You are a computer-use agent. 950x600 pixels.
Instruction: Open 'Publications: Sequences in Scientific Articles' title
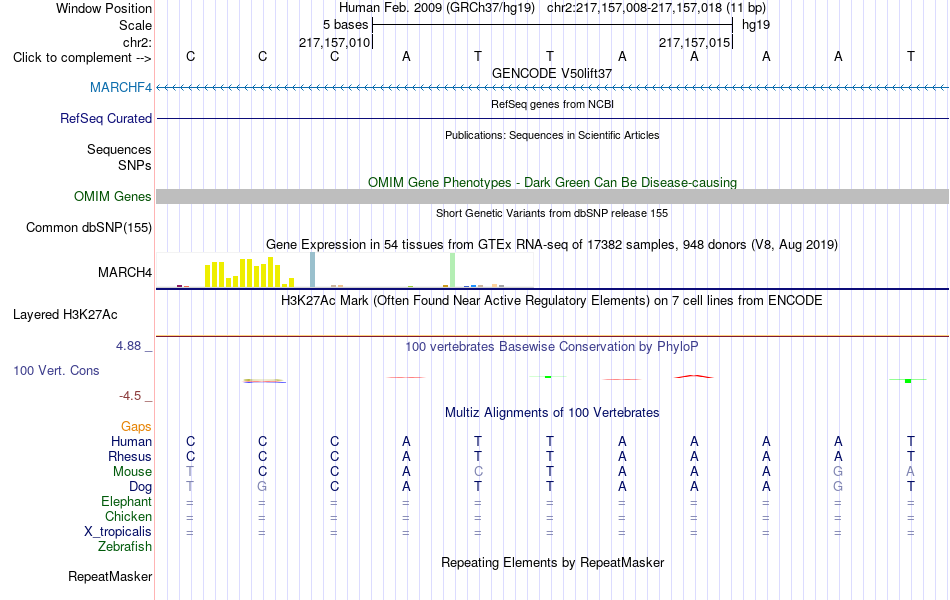pos(552,135)
